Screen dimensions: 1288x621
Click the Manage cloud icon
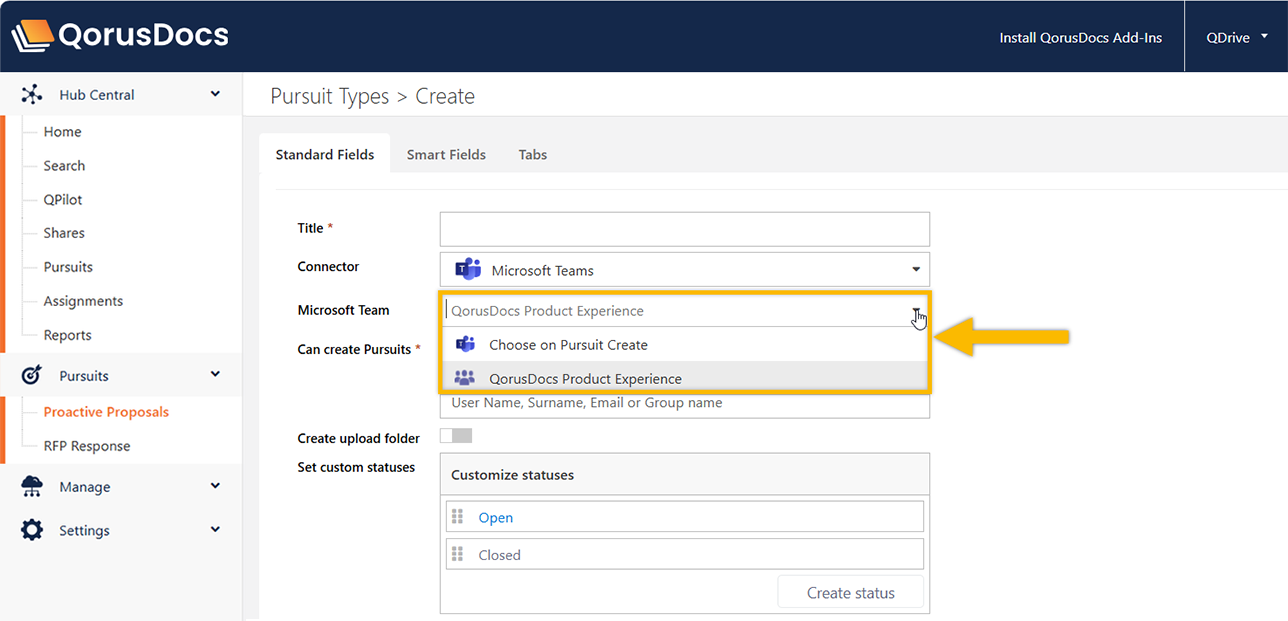click(32, 487)
